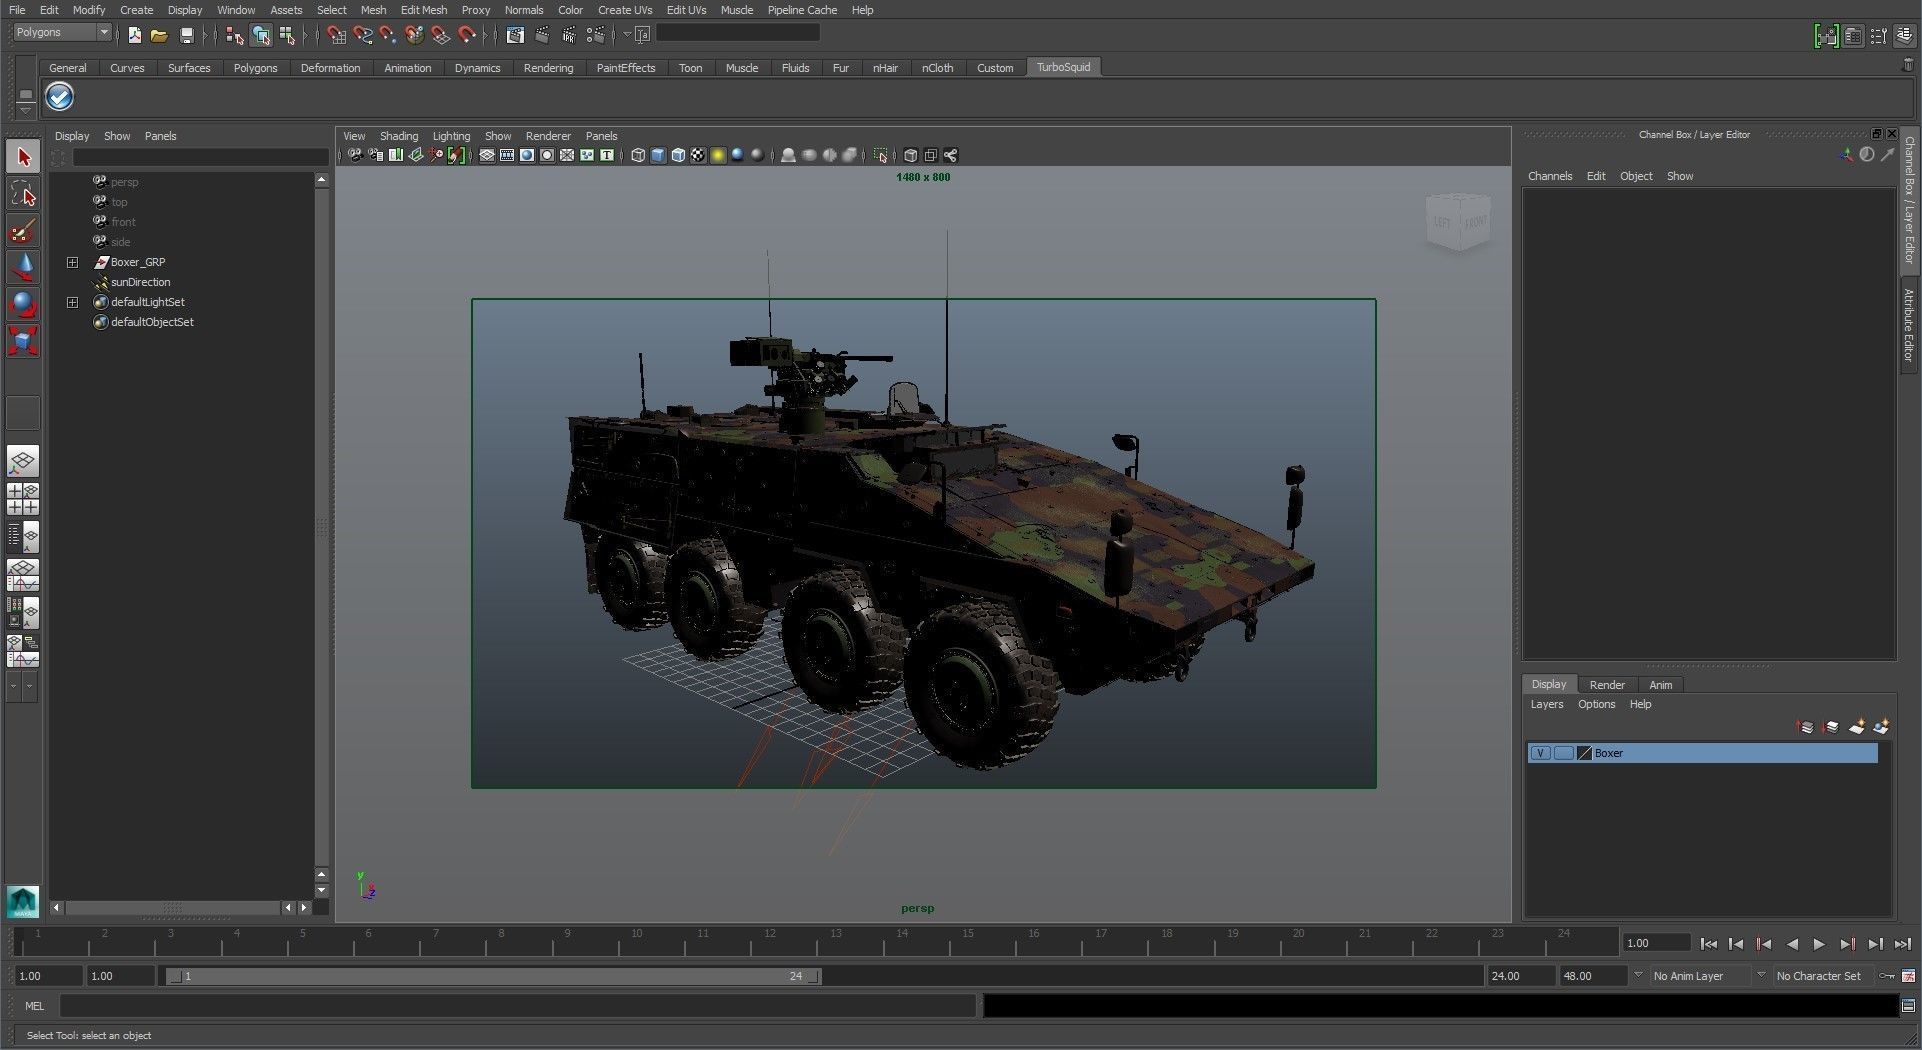Toggle the viewport resolution gate
This screenshot has height=1050, width=1922.
point(527,155)
